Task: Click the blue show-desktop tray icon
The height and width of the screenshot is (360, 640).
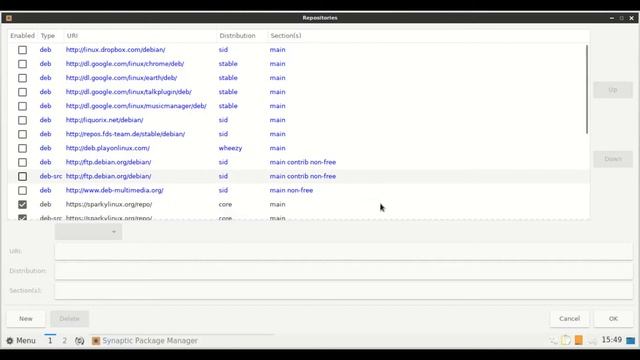Action: [631, 340]
